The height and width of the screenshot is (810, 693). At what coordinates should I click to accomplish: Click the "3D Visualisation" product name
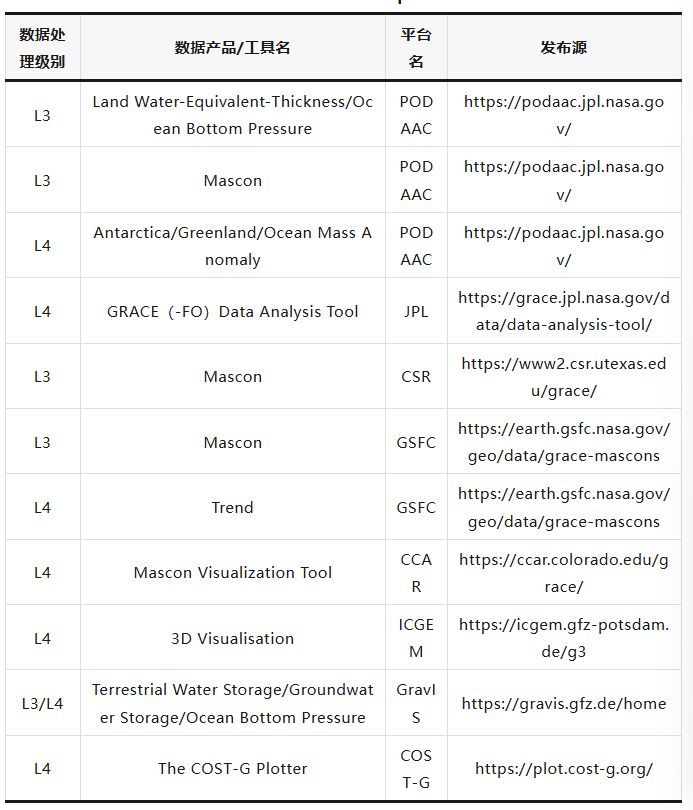(x=232, y=639)
